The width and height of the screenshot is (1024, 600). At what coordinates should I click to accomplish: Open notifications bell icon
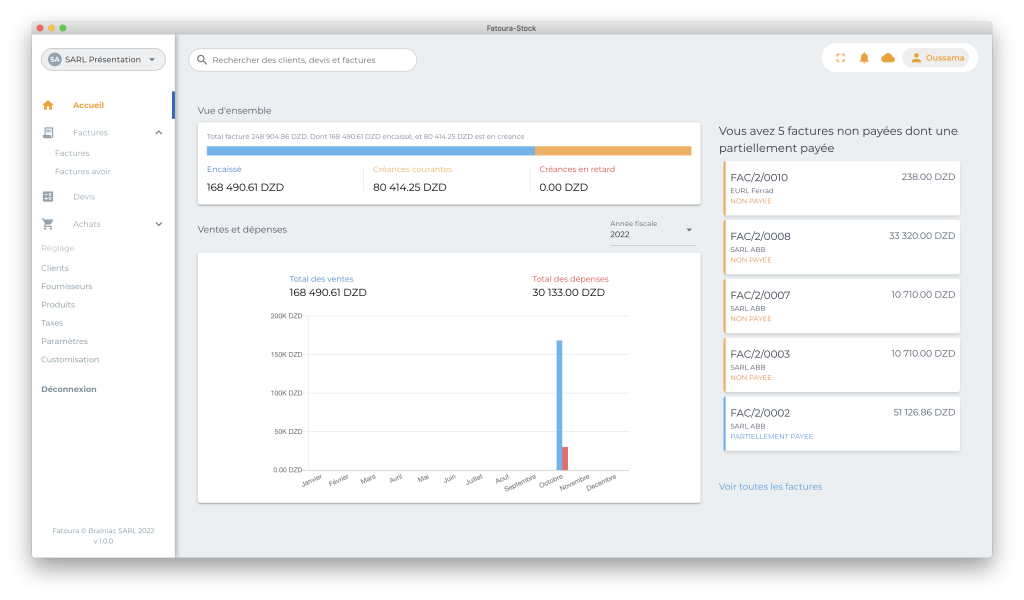(864, 58)
